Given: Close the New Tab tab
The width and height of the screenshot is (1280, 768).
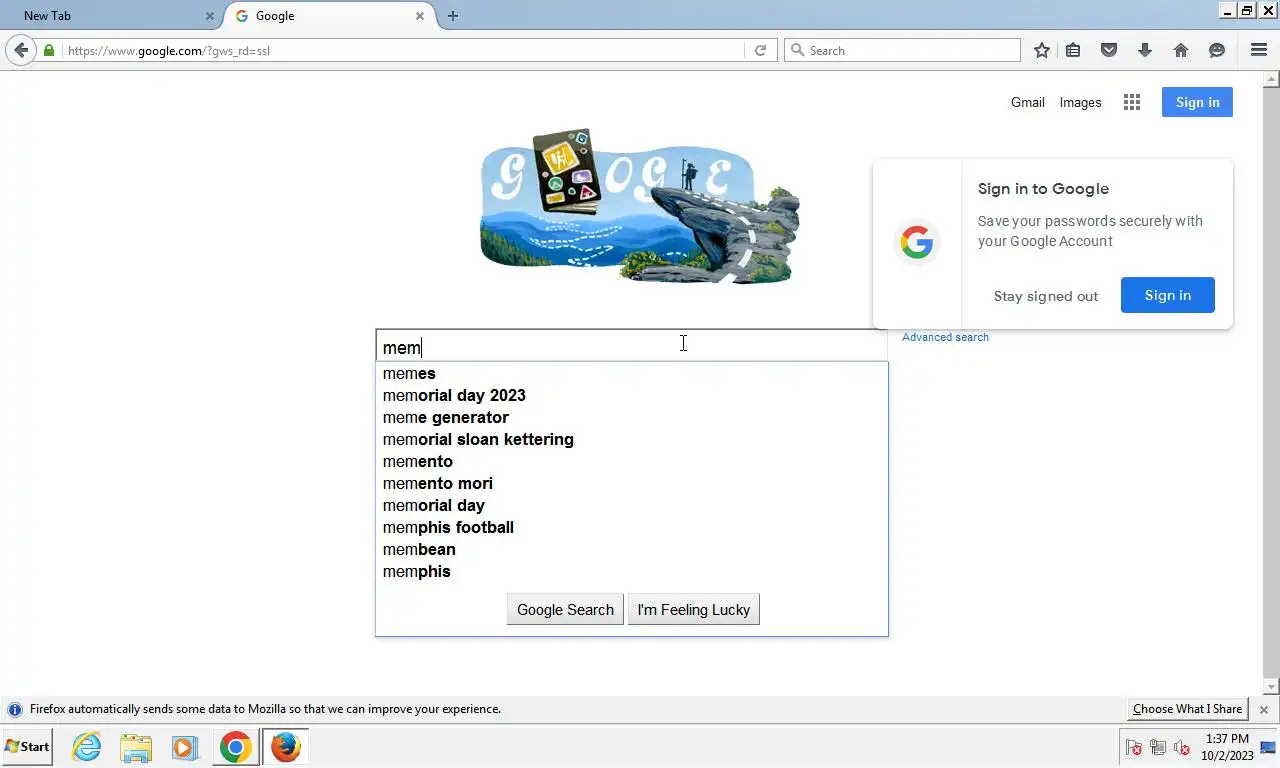Looking at the screenshot, I should (x=210, y=16).
